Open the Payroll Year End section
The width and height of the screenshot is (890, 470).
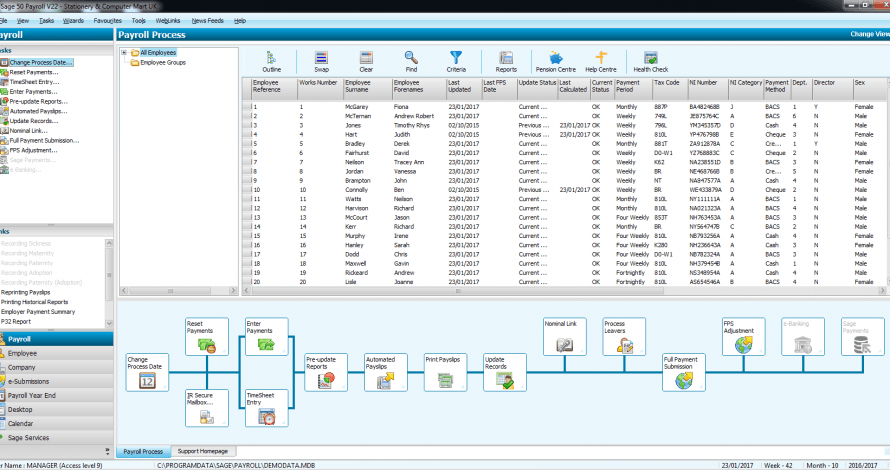[56, 396]
